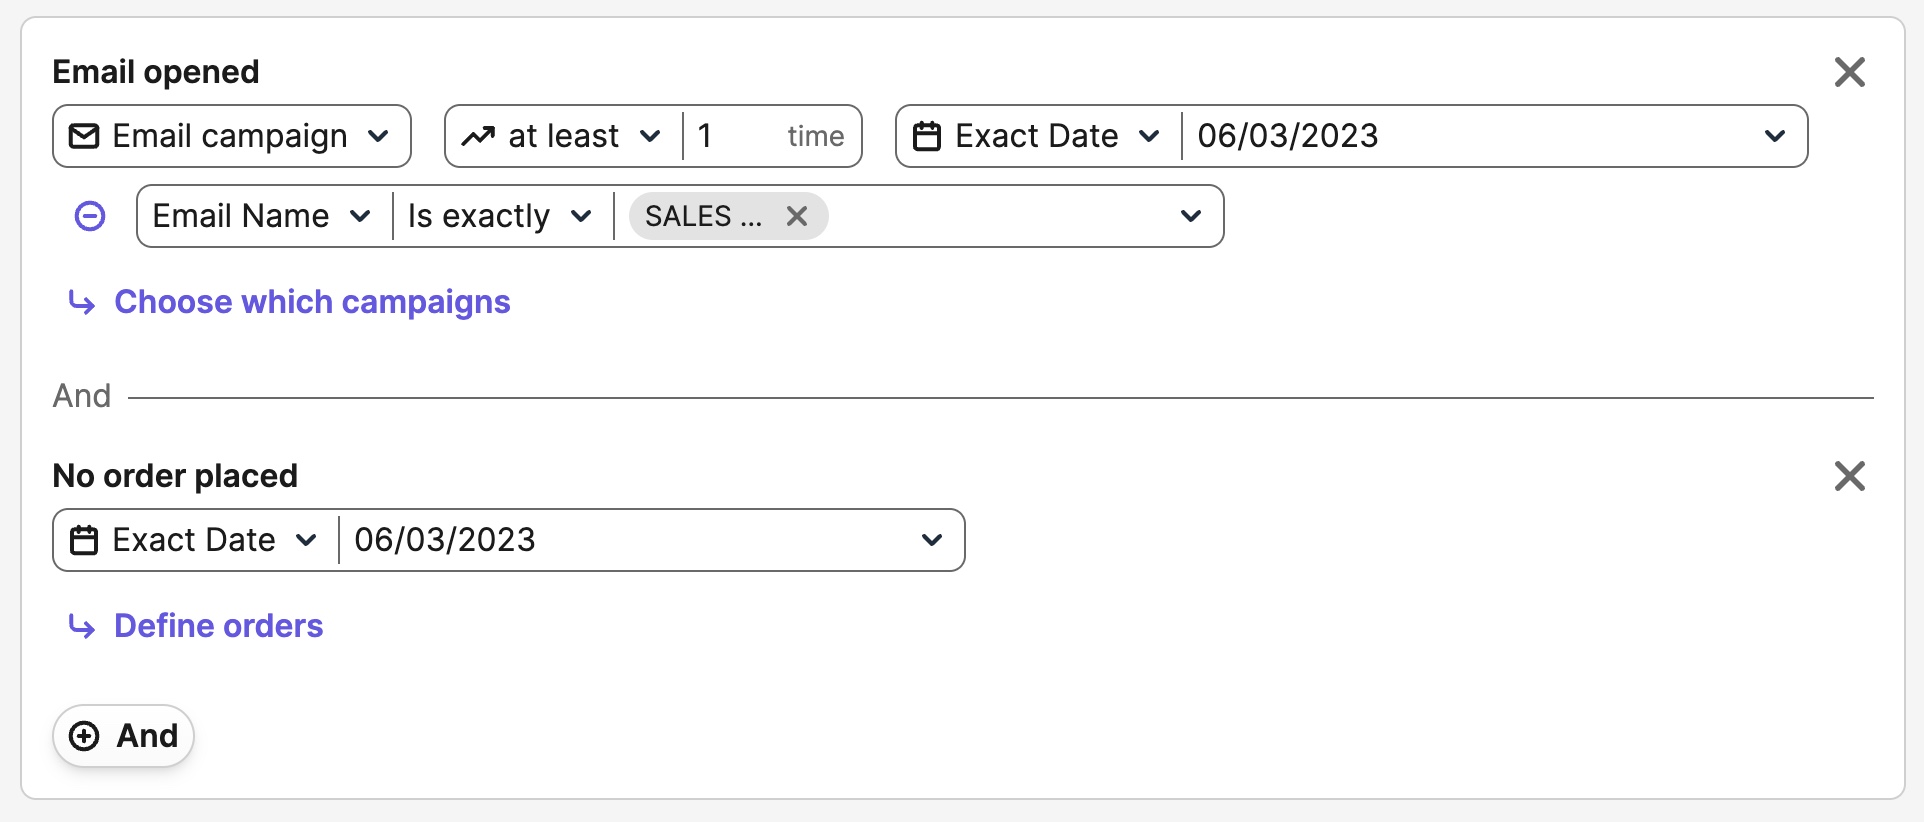This screenshot has height=822, width=1924.
Task: Expand the Email Name attribute dropdown
Action: (x=262, y=216)
